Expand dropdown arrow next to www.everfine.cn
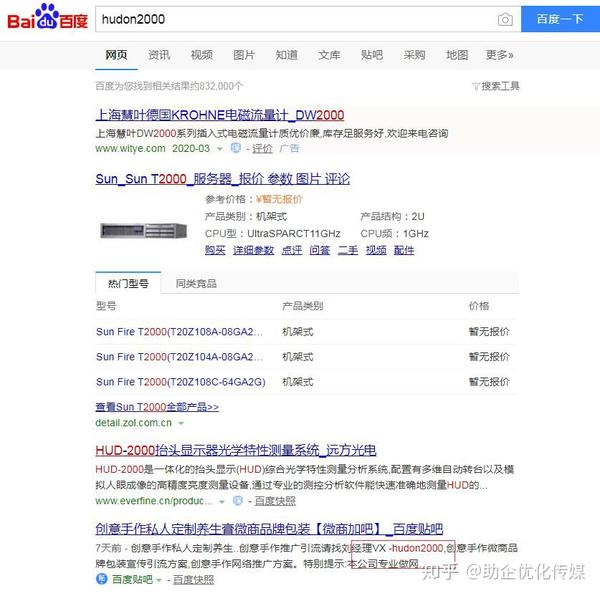Image resolution: width=600 pixels, height=596 pixels. click(x=222, y=502)
